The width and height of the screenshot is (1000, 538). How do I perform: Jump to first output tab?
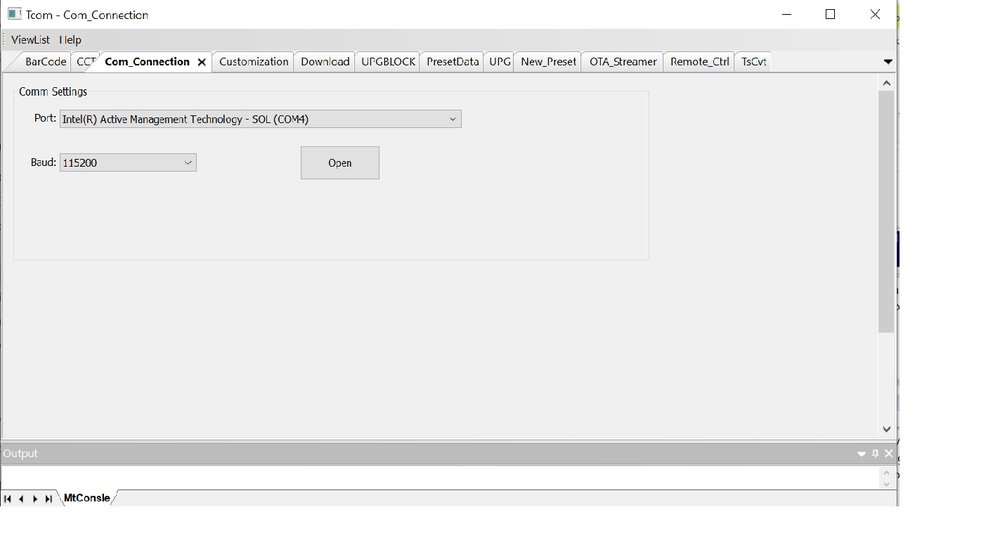click(x=8, y=498)
